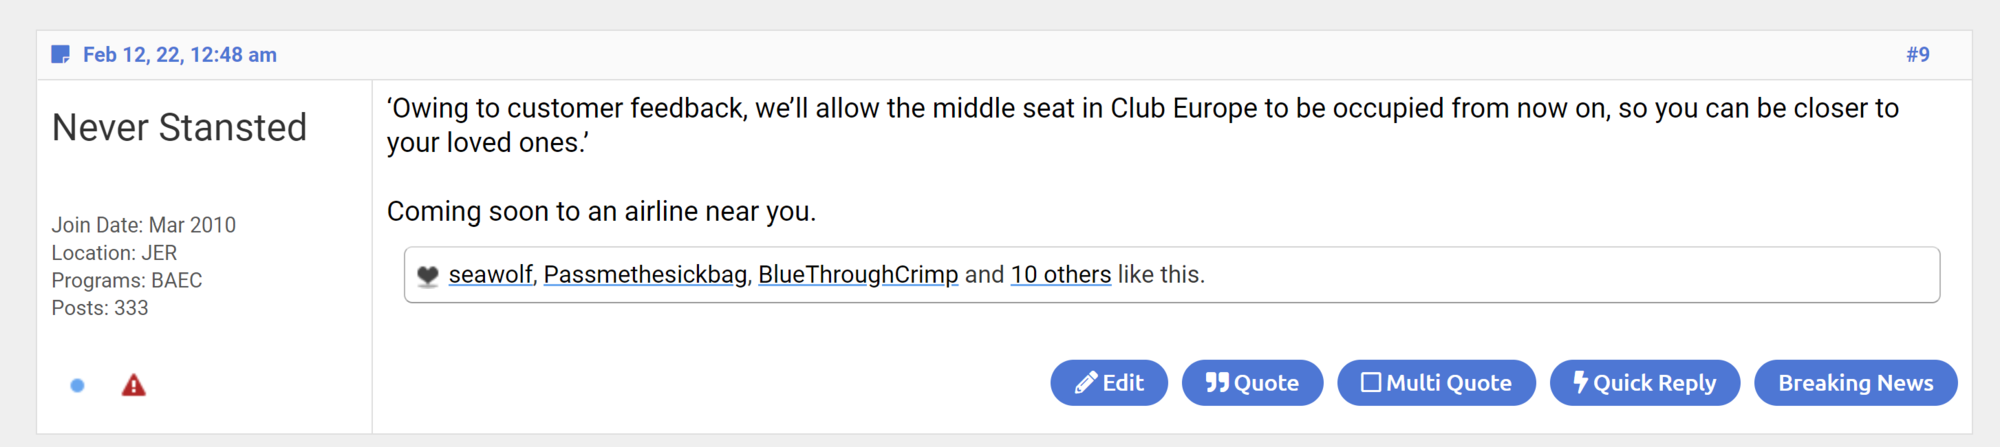Show the 10 others who liked this
Image resolution: width=2000 pixels, height=447 pixels.
(x=1061, y=274)
